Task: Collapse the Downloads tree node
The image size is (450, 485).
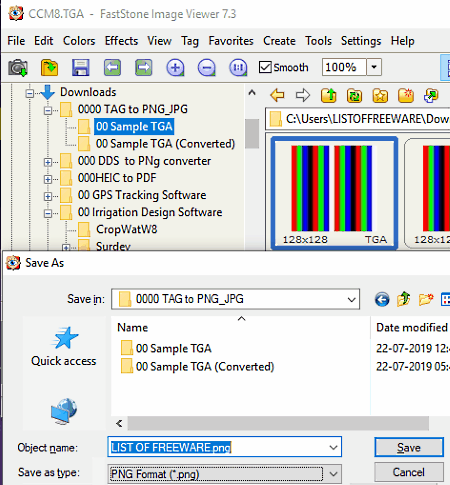Action: pyautogui.click(x=30, y=93)
